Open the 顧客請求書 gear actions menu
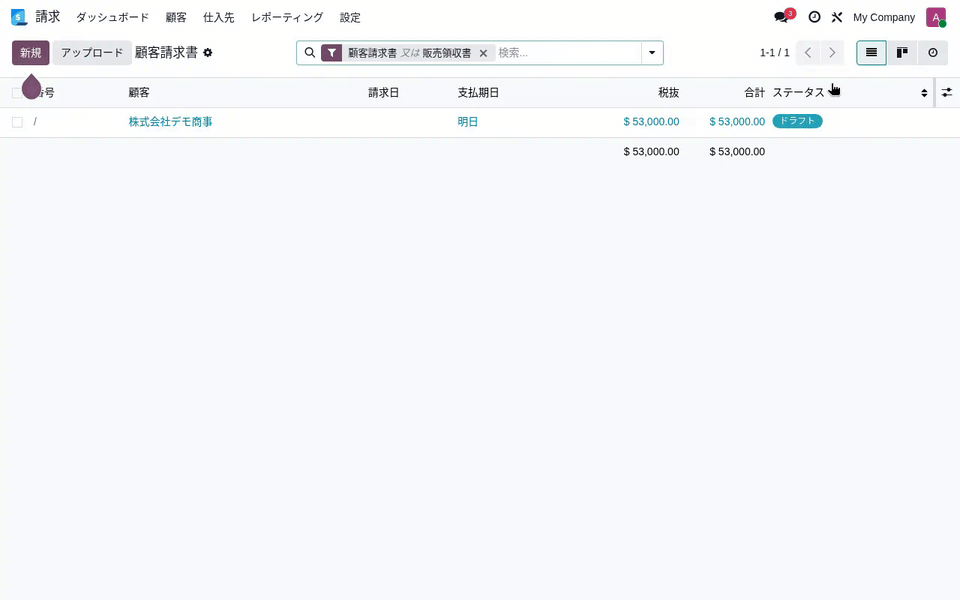 [208, 53]
